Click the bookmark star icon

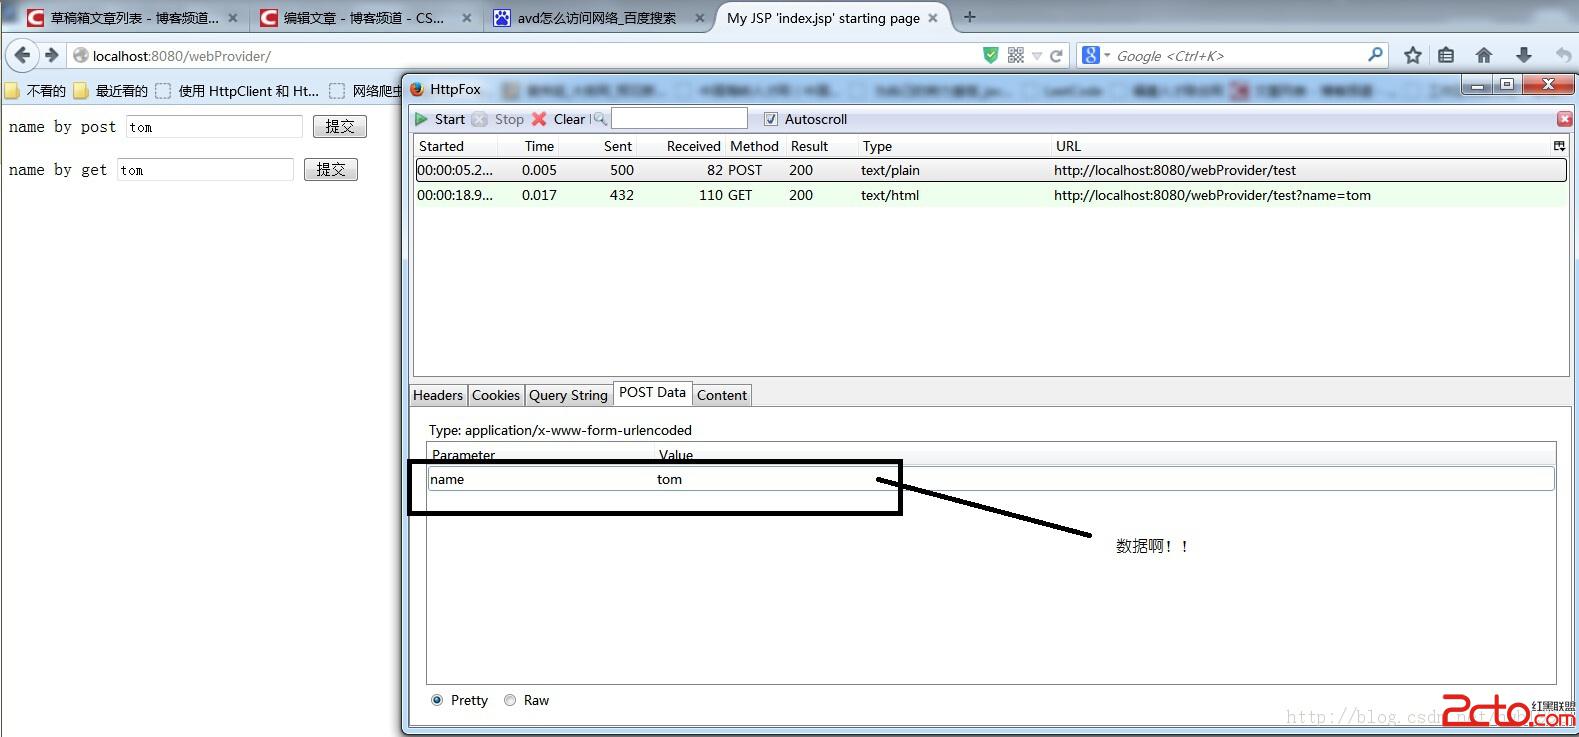click(1412, 56)
